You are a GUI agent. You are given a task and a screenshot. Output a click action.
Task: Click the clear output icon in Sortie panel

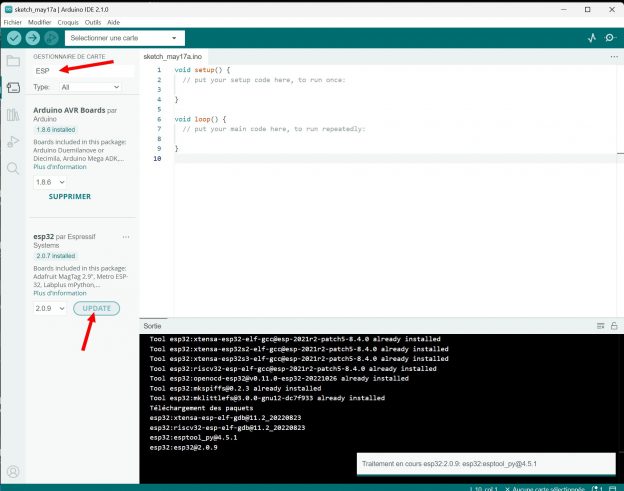pyautogui.click(x=601, y=326)
